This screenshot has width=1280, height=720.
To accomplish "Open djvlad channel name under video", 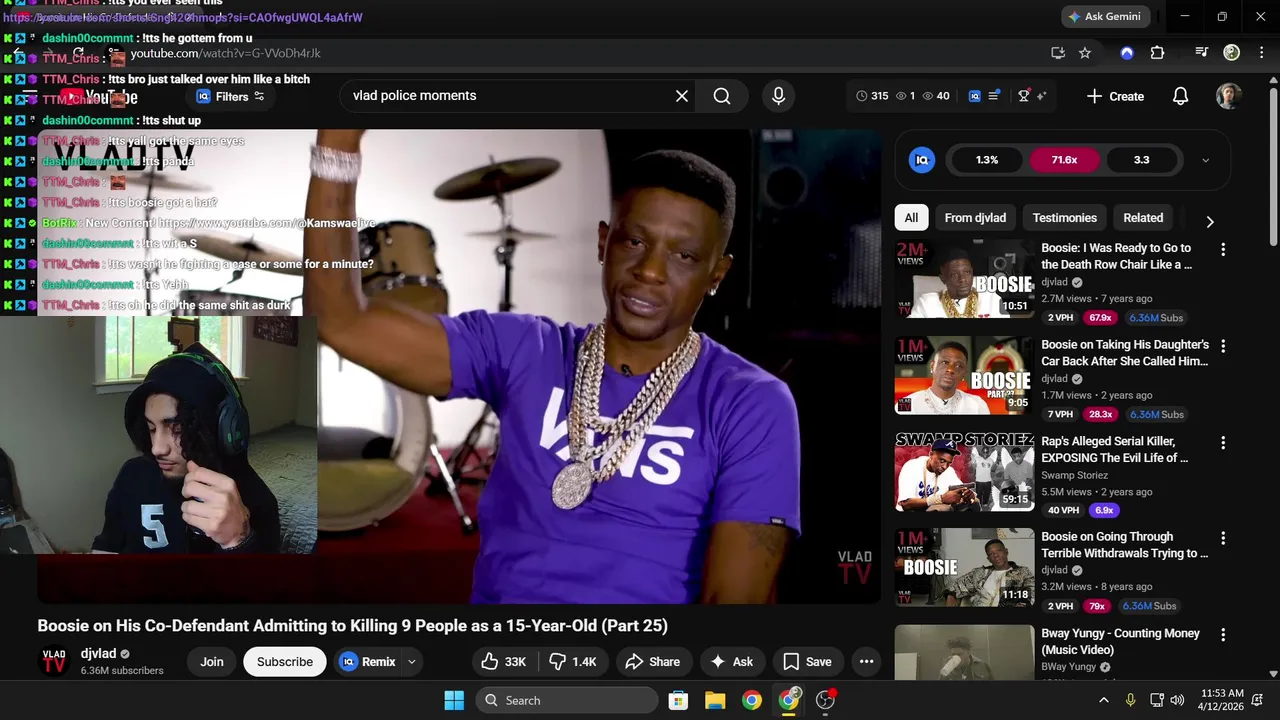I will (98, 654).
